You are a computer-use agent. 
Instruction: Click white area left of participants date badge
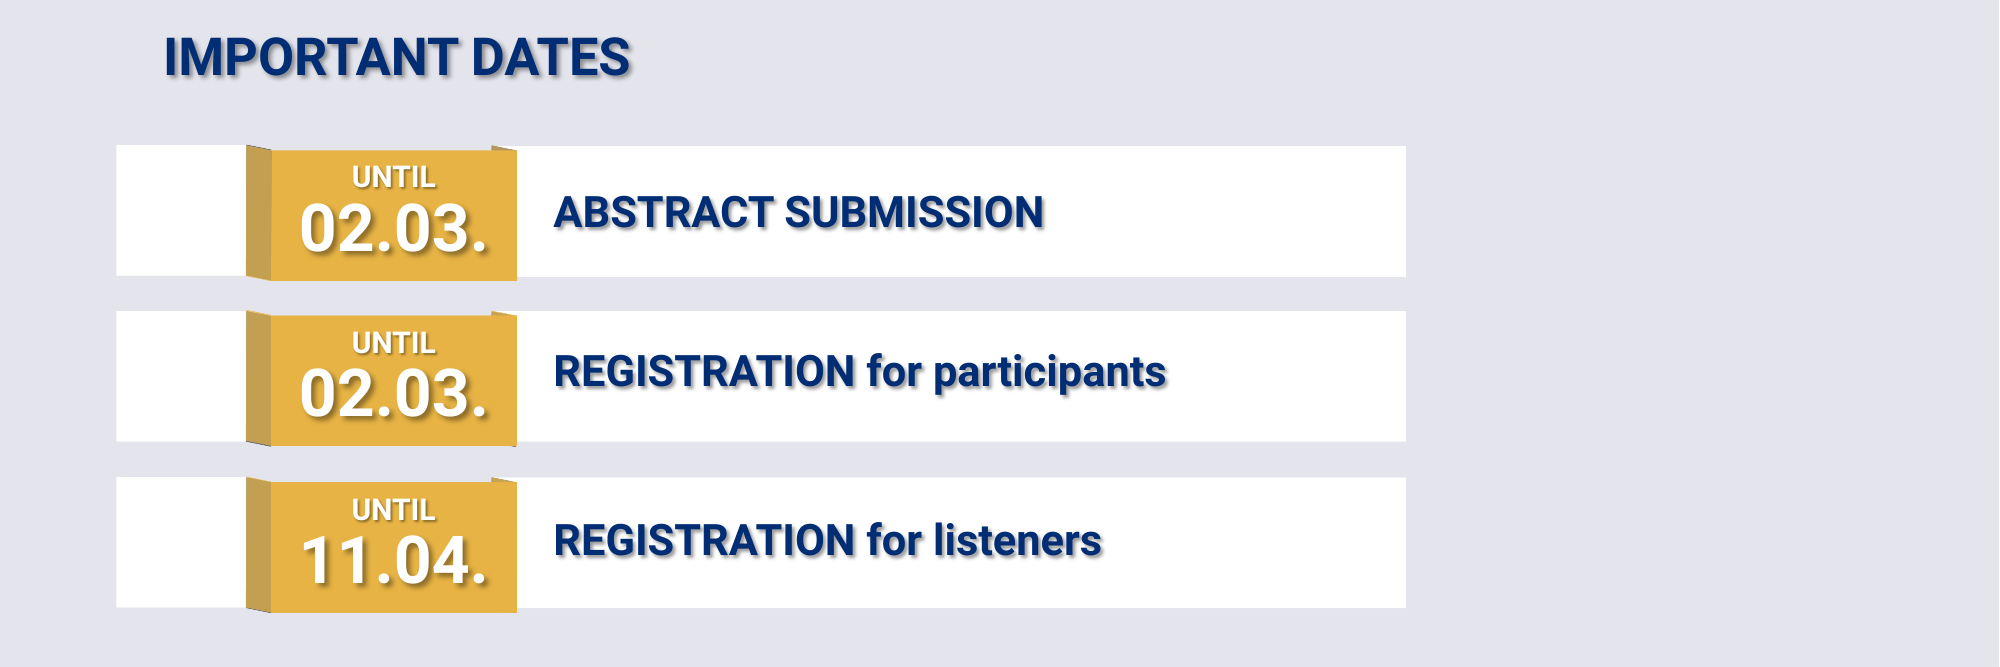click(x=180, y=376)
